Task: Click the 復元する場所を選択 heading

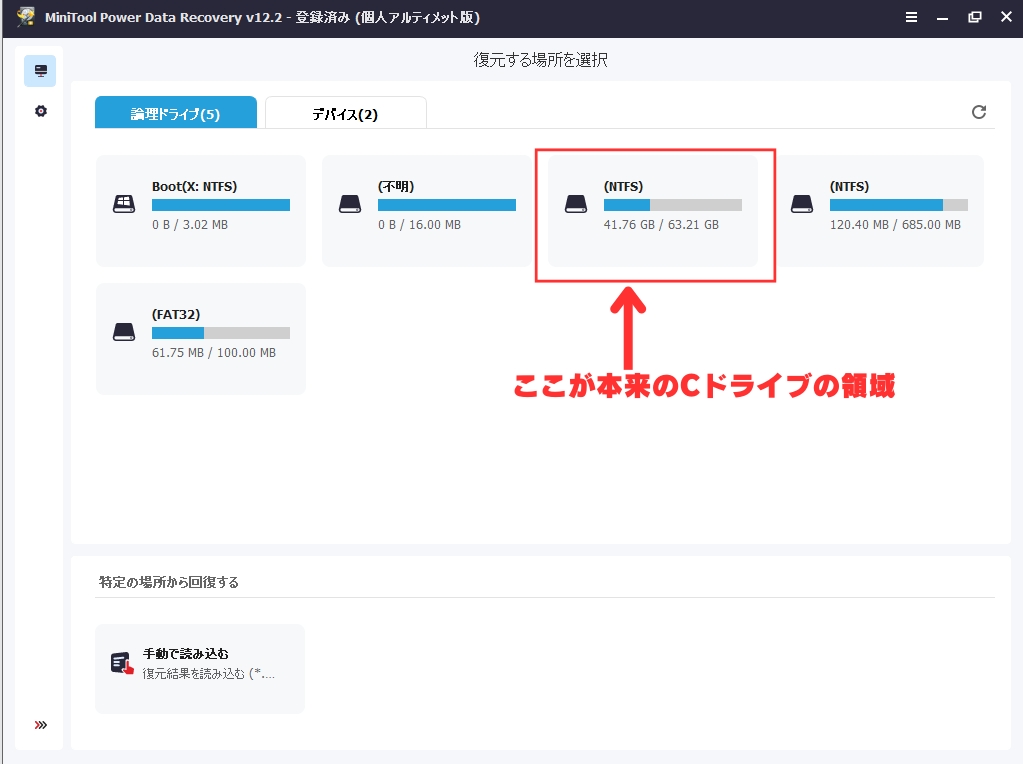Action: coord(540,60)
